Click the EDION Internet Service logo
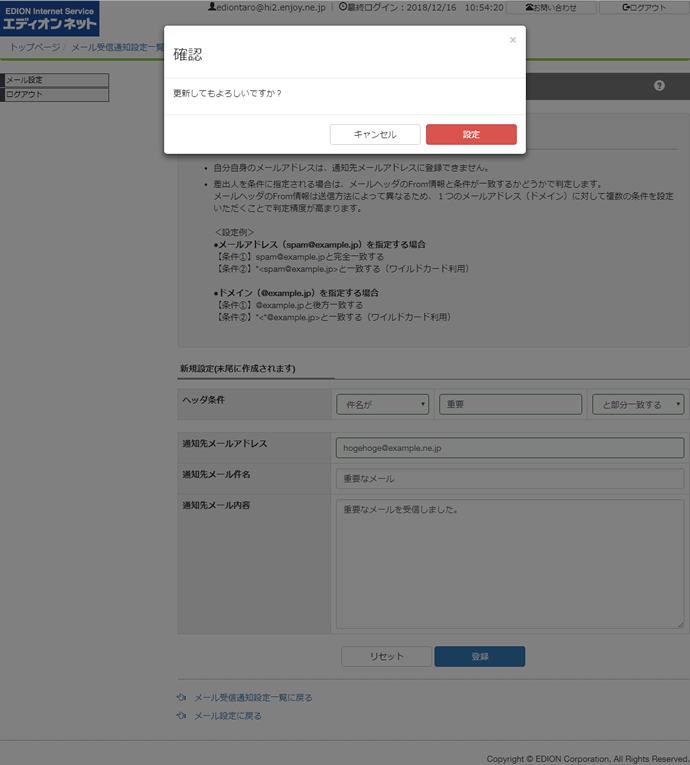Image resolution: width=690 pixels, height=765 pixels. click(50, 18)
